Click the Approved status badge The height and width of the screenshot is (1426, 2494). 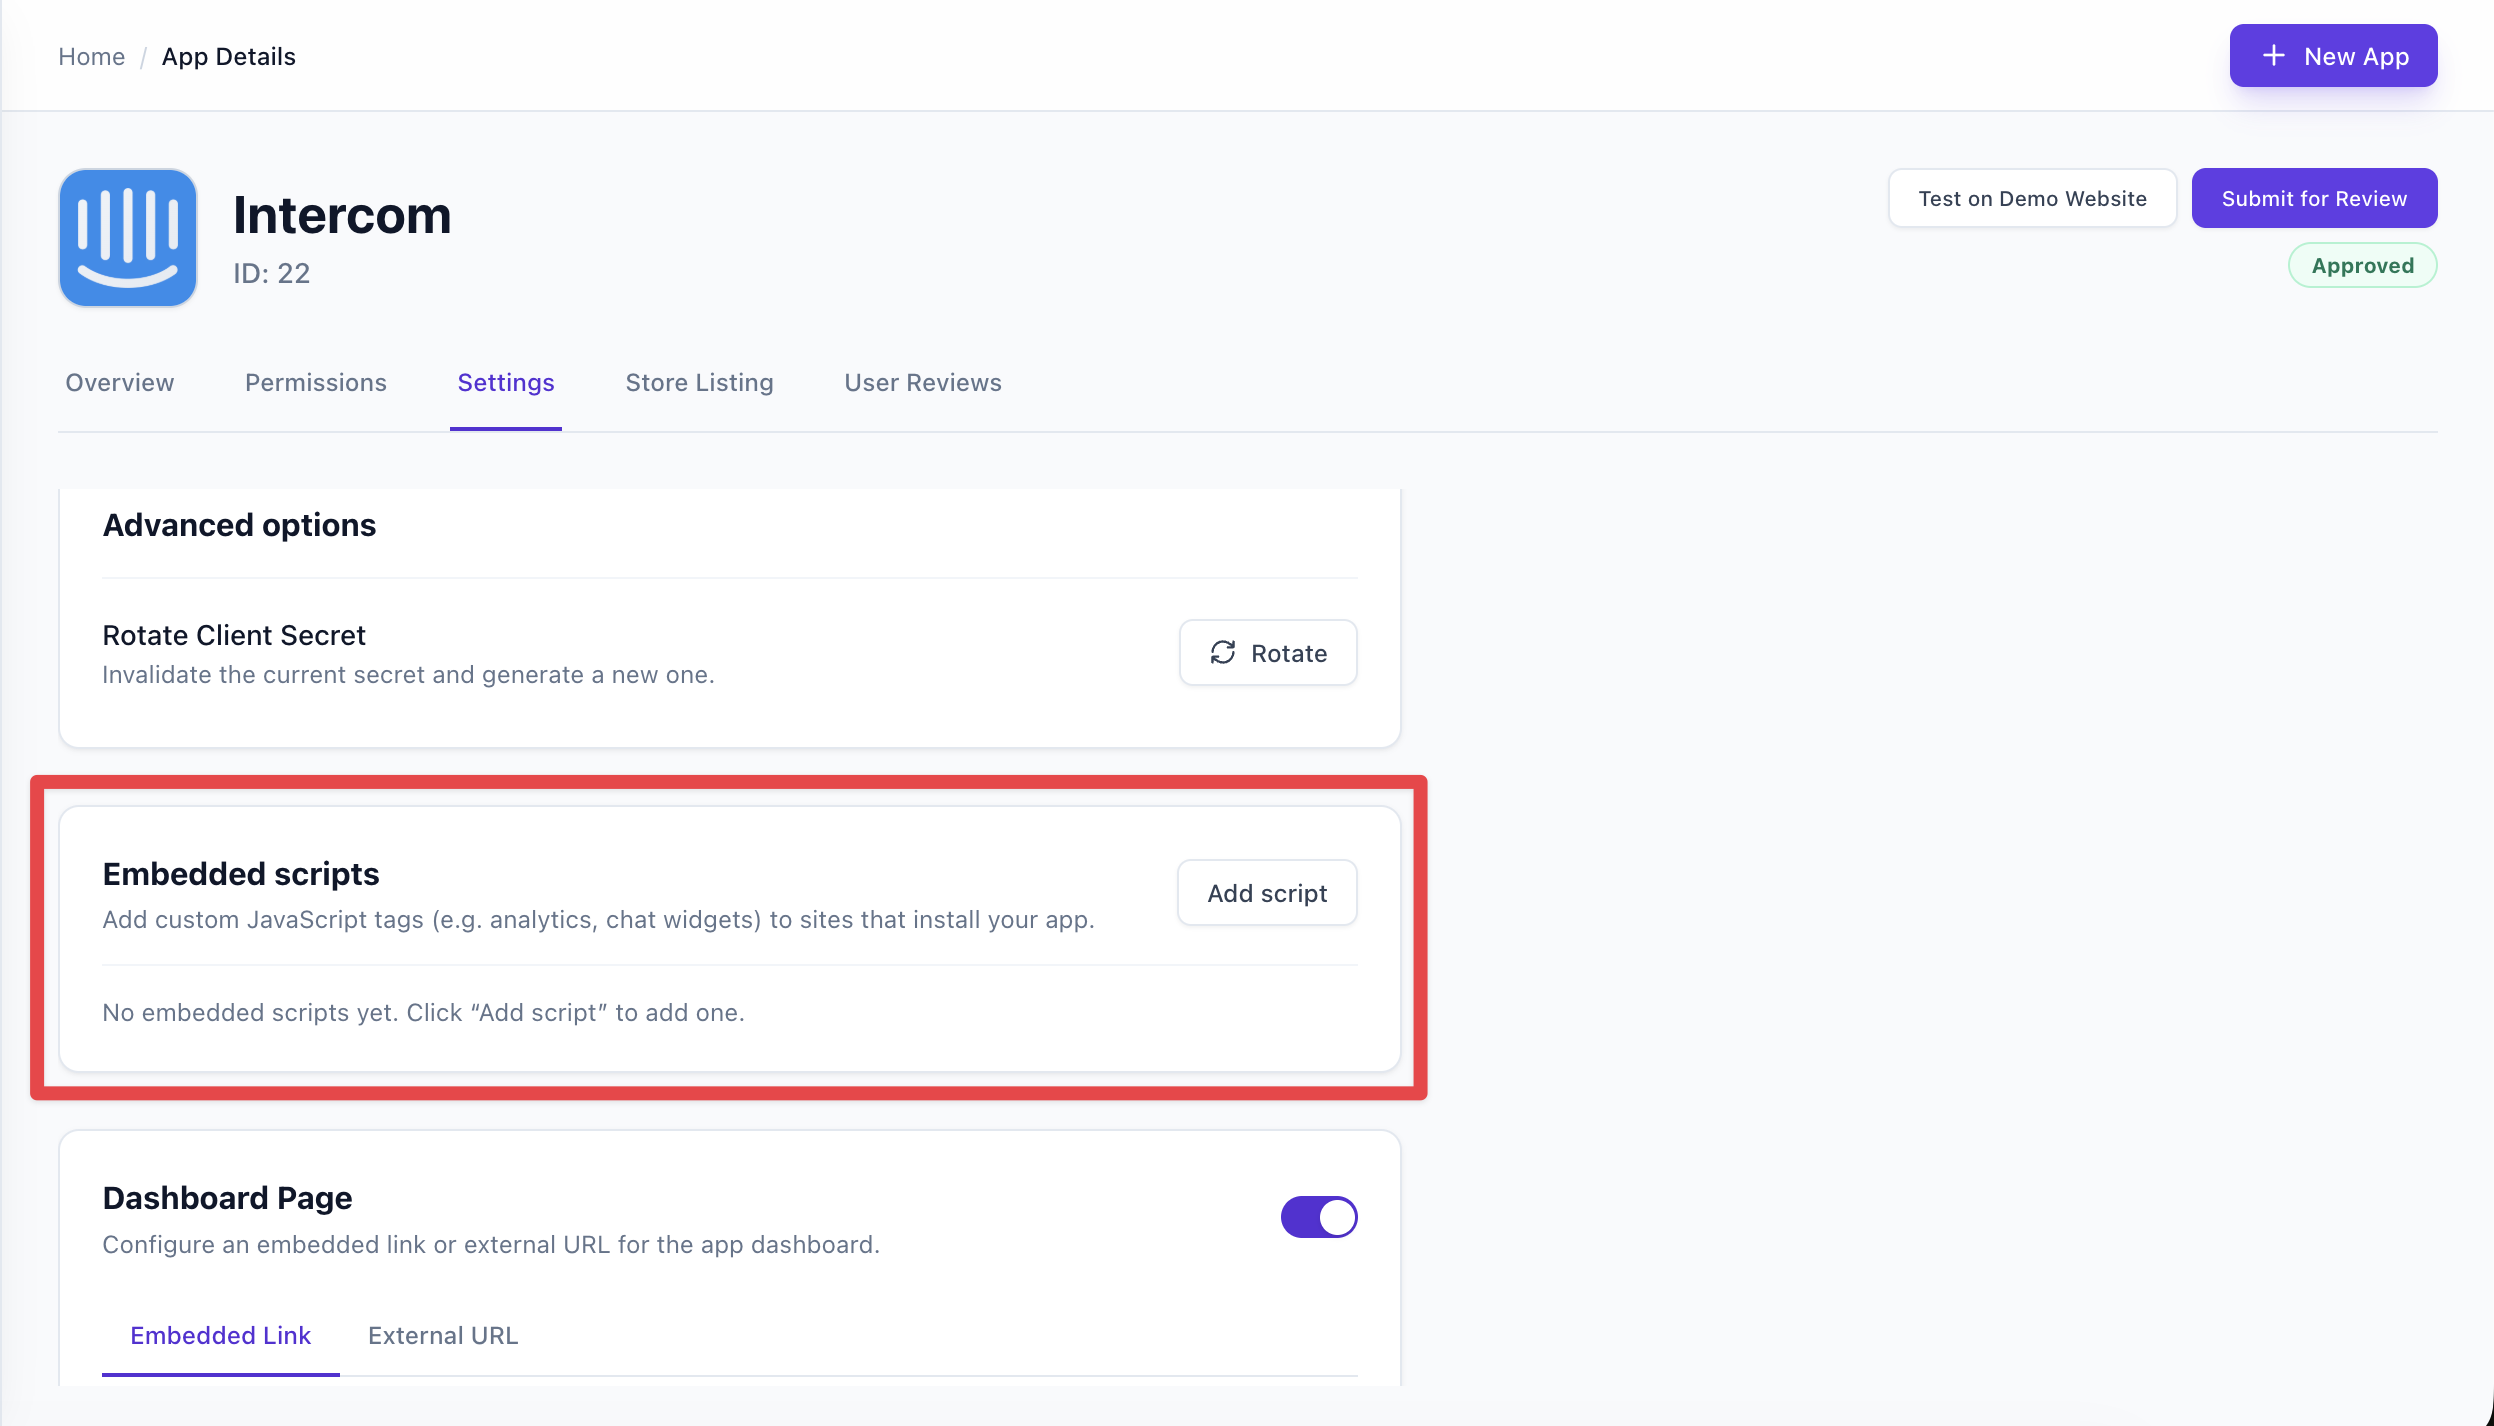tap(2361, 266)
